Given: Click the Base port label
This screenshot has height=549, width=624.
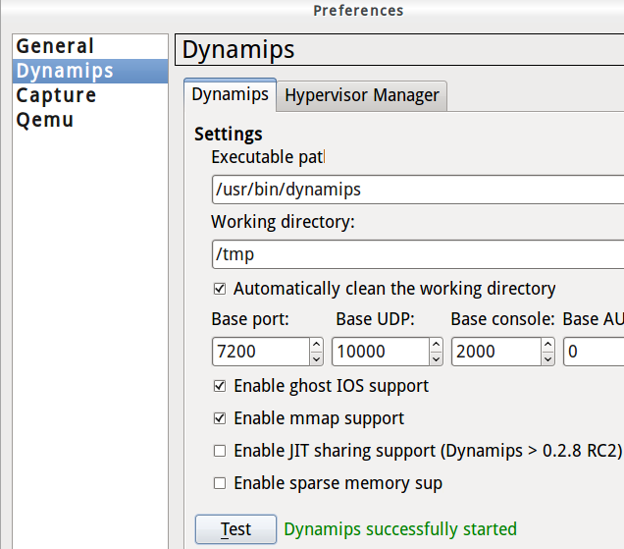Looking at the screenshot, I should pyautogui.click(x=250, y=319).
